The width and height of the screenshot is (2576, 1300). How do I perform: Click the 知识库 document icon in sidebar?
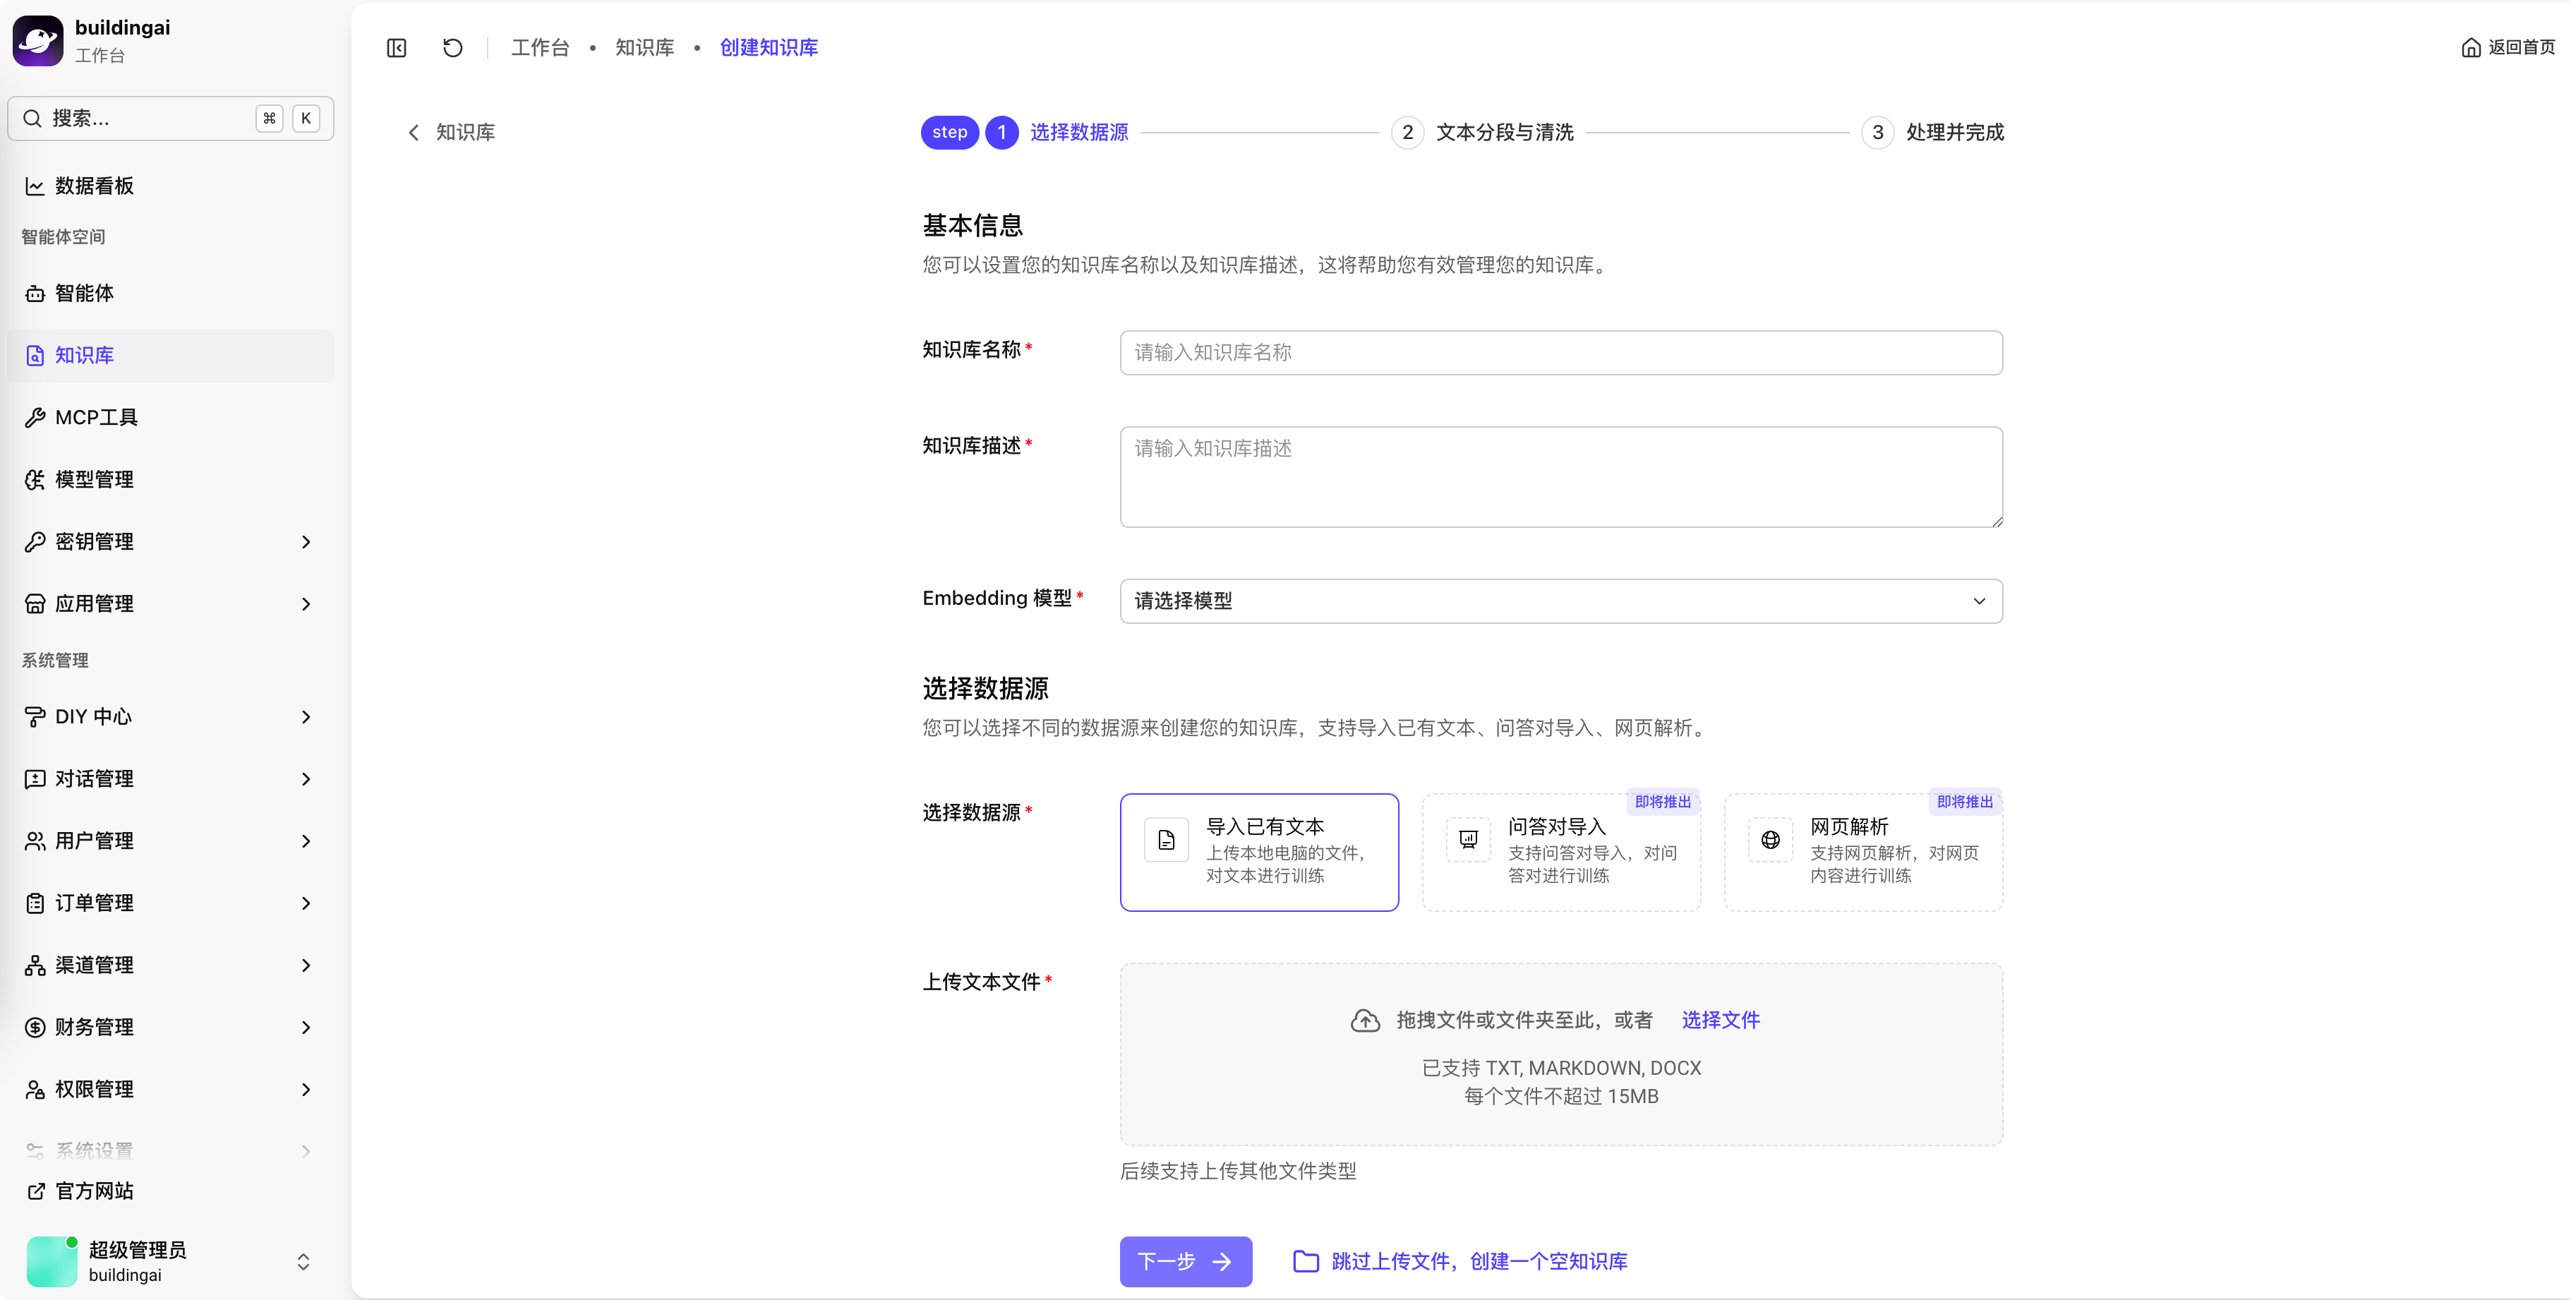35,356
